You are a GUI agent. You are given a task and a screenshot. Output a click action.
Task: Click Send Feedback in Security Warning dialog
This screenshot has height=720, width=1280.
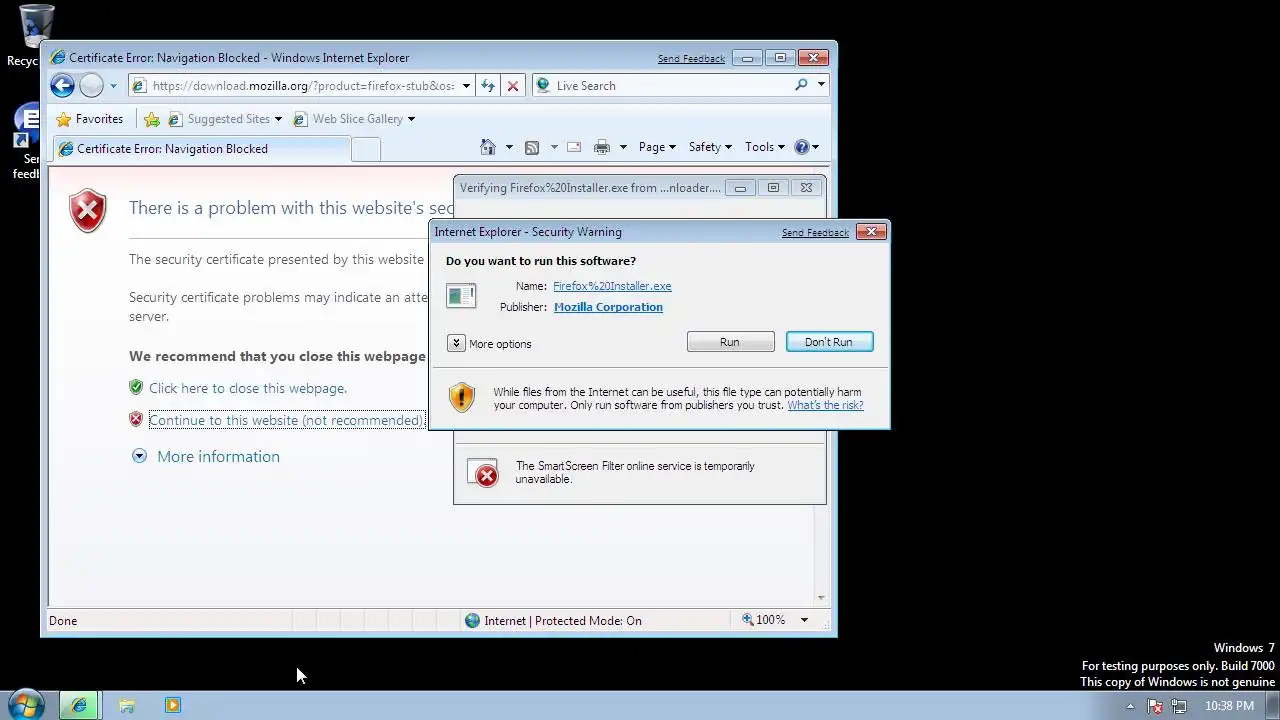815,233
